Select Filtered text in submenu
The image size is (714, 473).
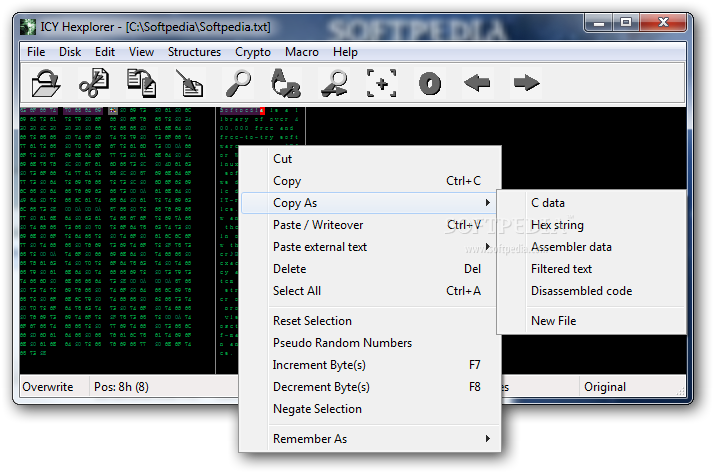pos(592,269)
